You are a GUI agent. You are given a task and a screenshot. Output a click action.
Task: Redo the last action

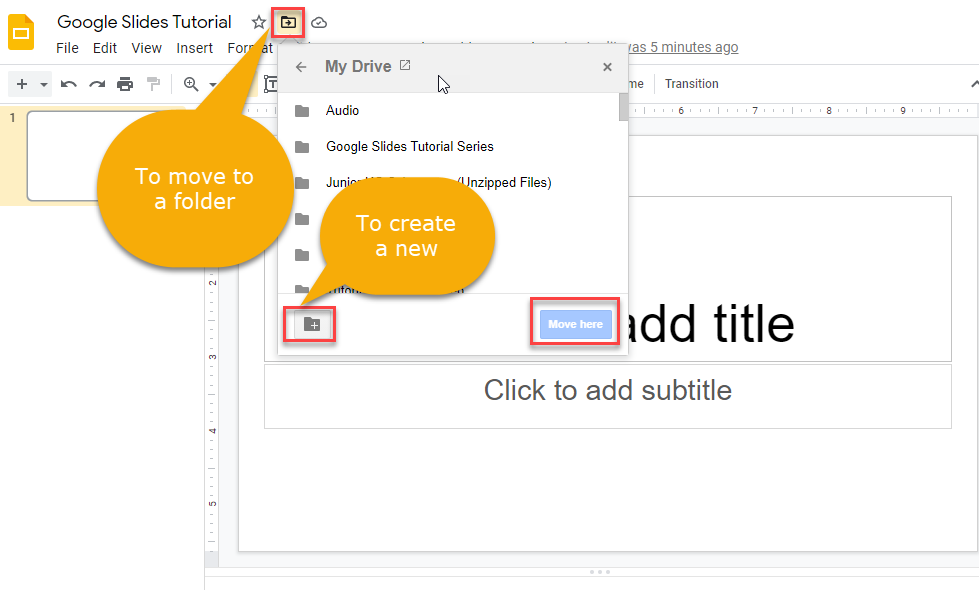pyautogui.click(x=97, y=84)
